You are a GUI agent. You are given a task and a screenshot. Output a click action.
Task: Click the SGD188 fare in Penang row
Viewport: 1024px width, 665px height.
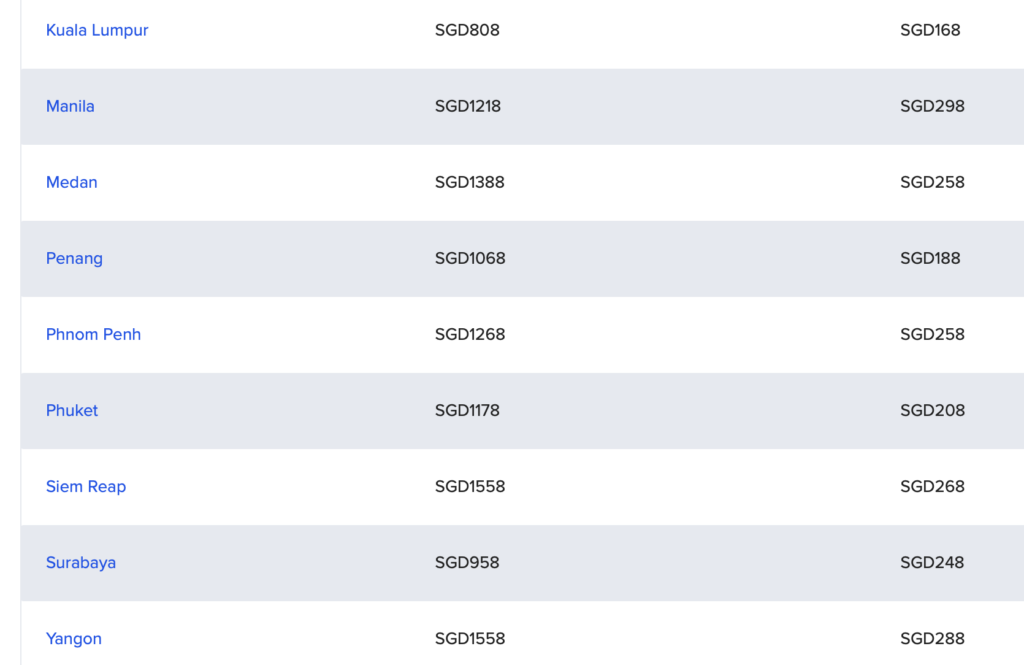coord(930,258)
